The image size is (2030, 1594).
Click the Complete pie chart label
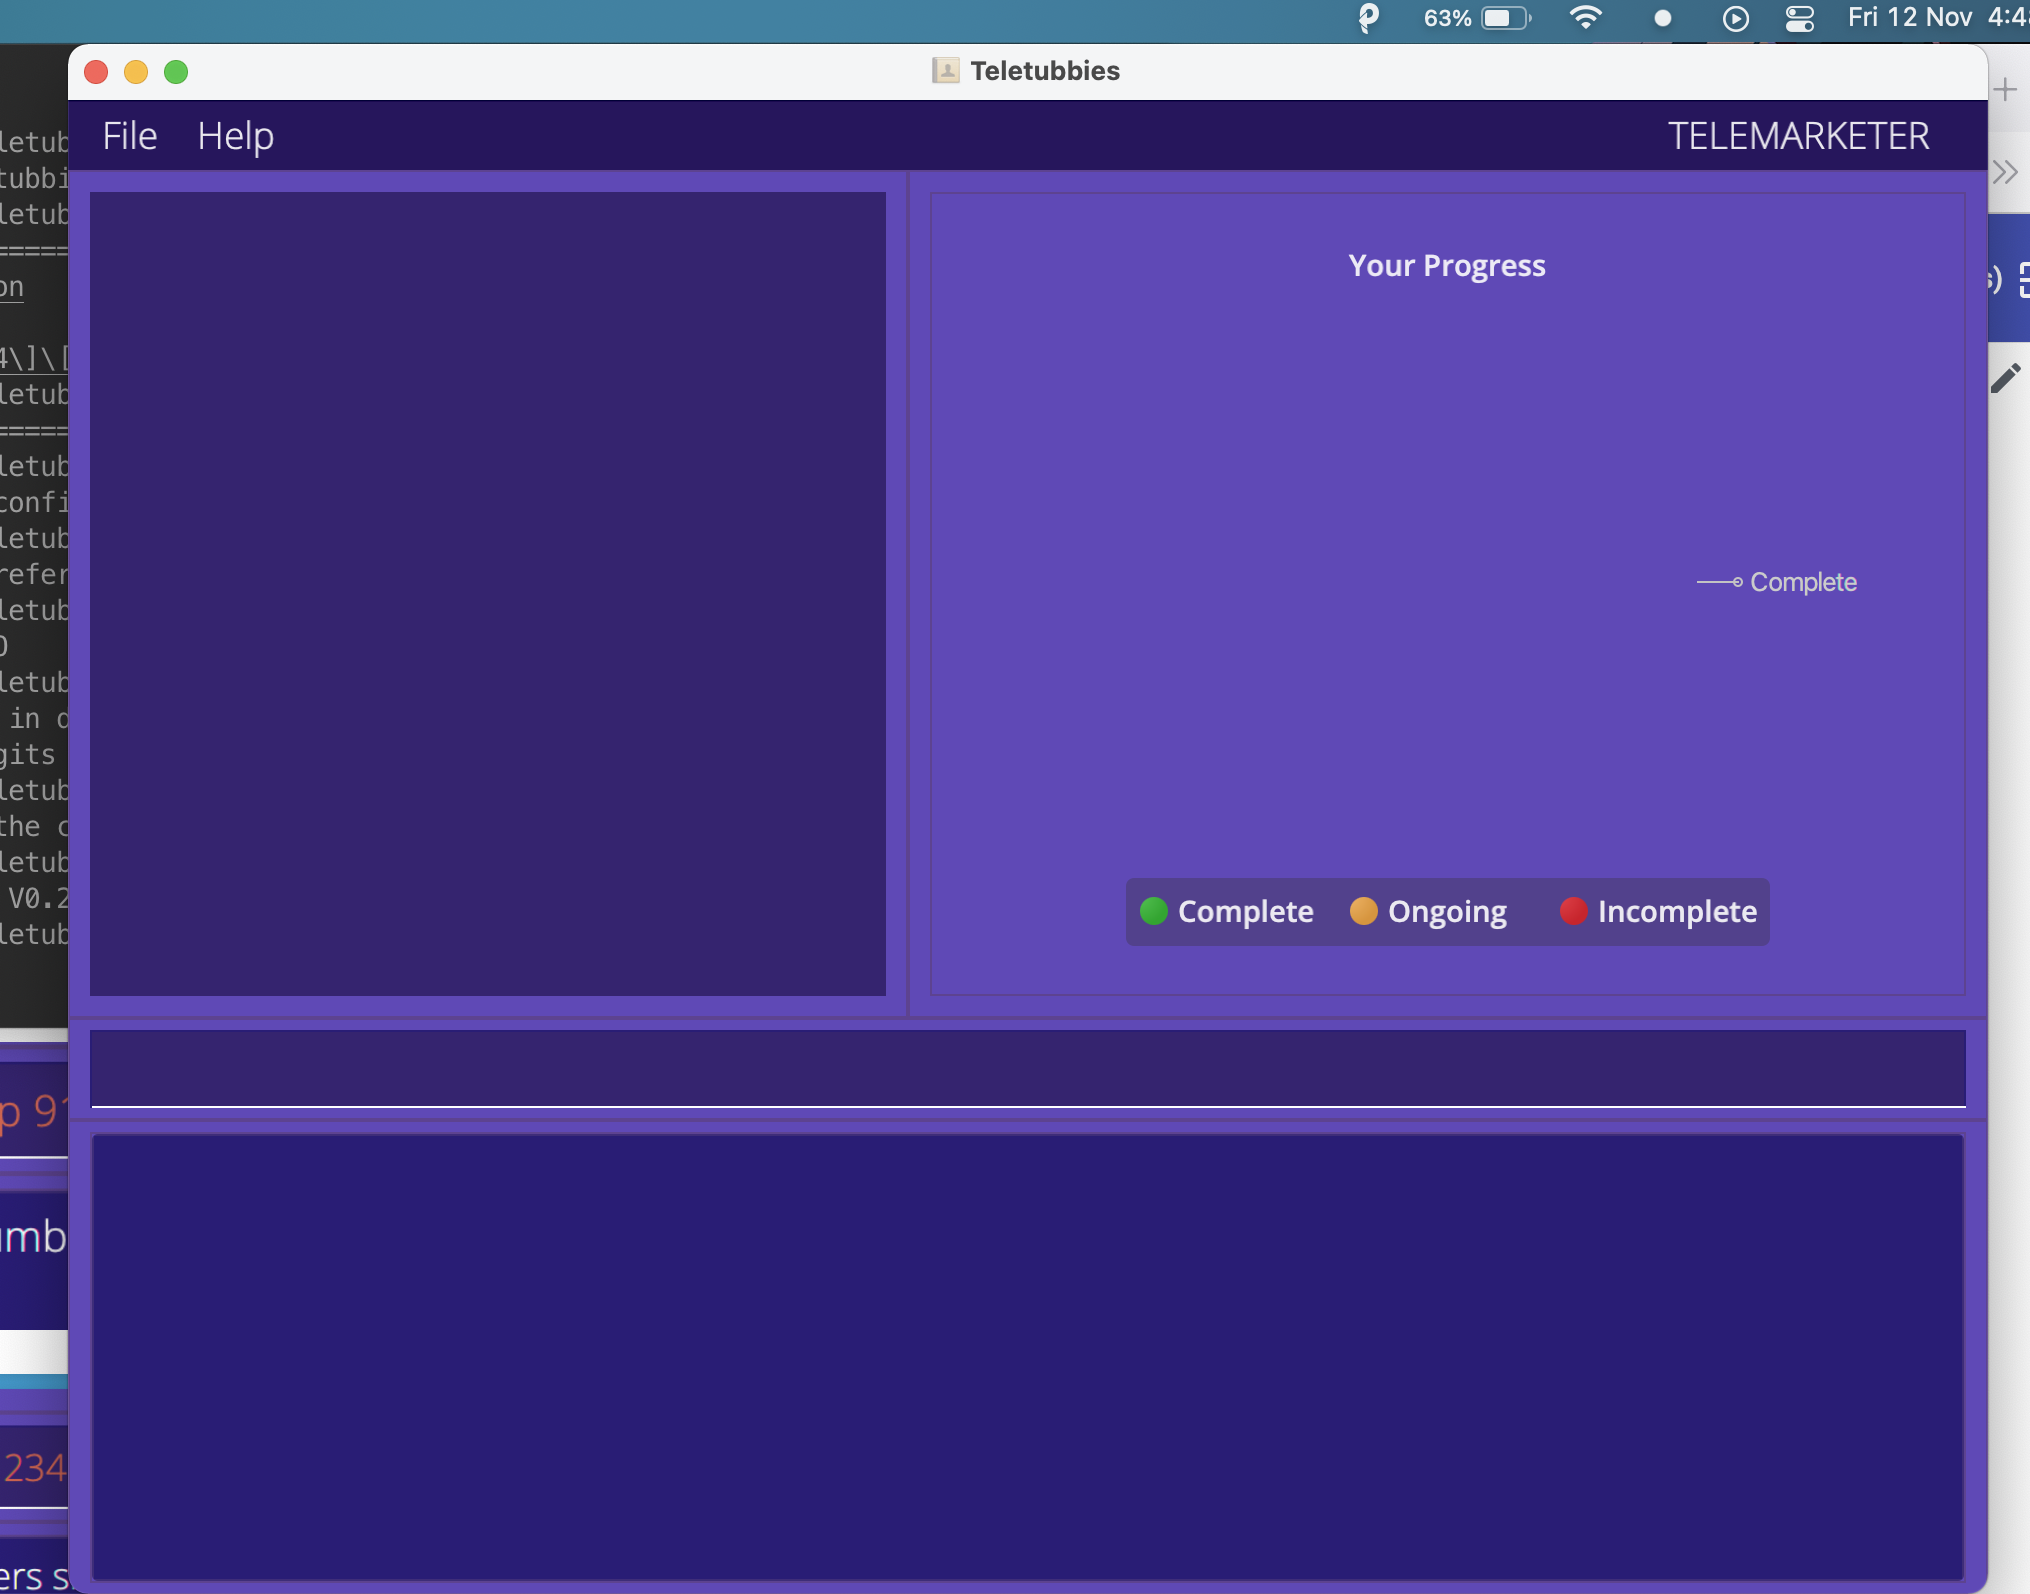pos(1802,582)
